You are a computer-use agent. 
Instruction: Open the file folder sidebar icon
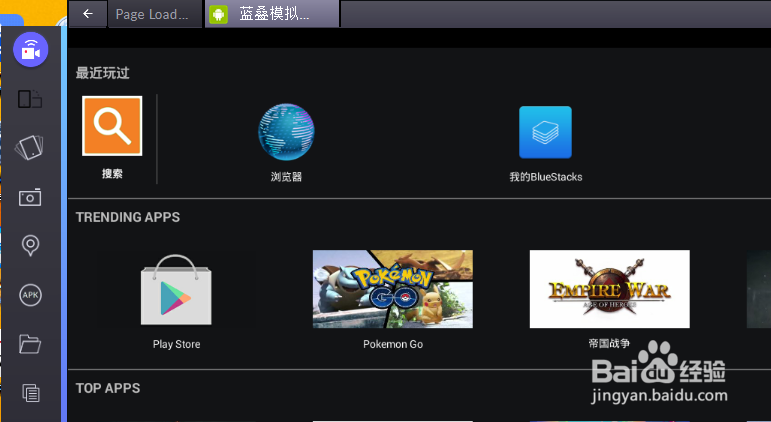coord(30,344)
